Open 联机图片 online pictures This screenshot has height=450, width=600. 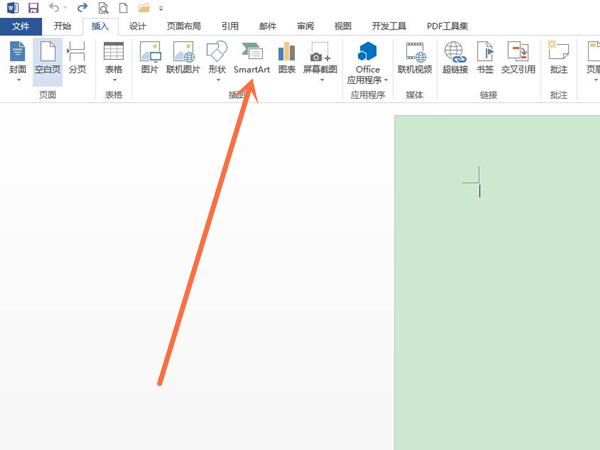tap(183, 58)
